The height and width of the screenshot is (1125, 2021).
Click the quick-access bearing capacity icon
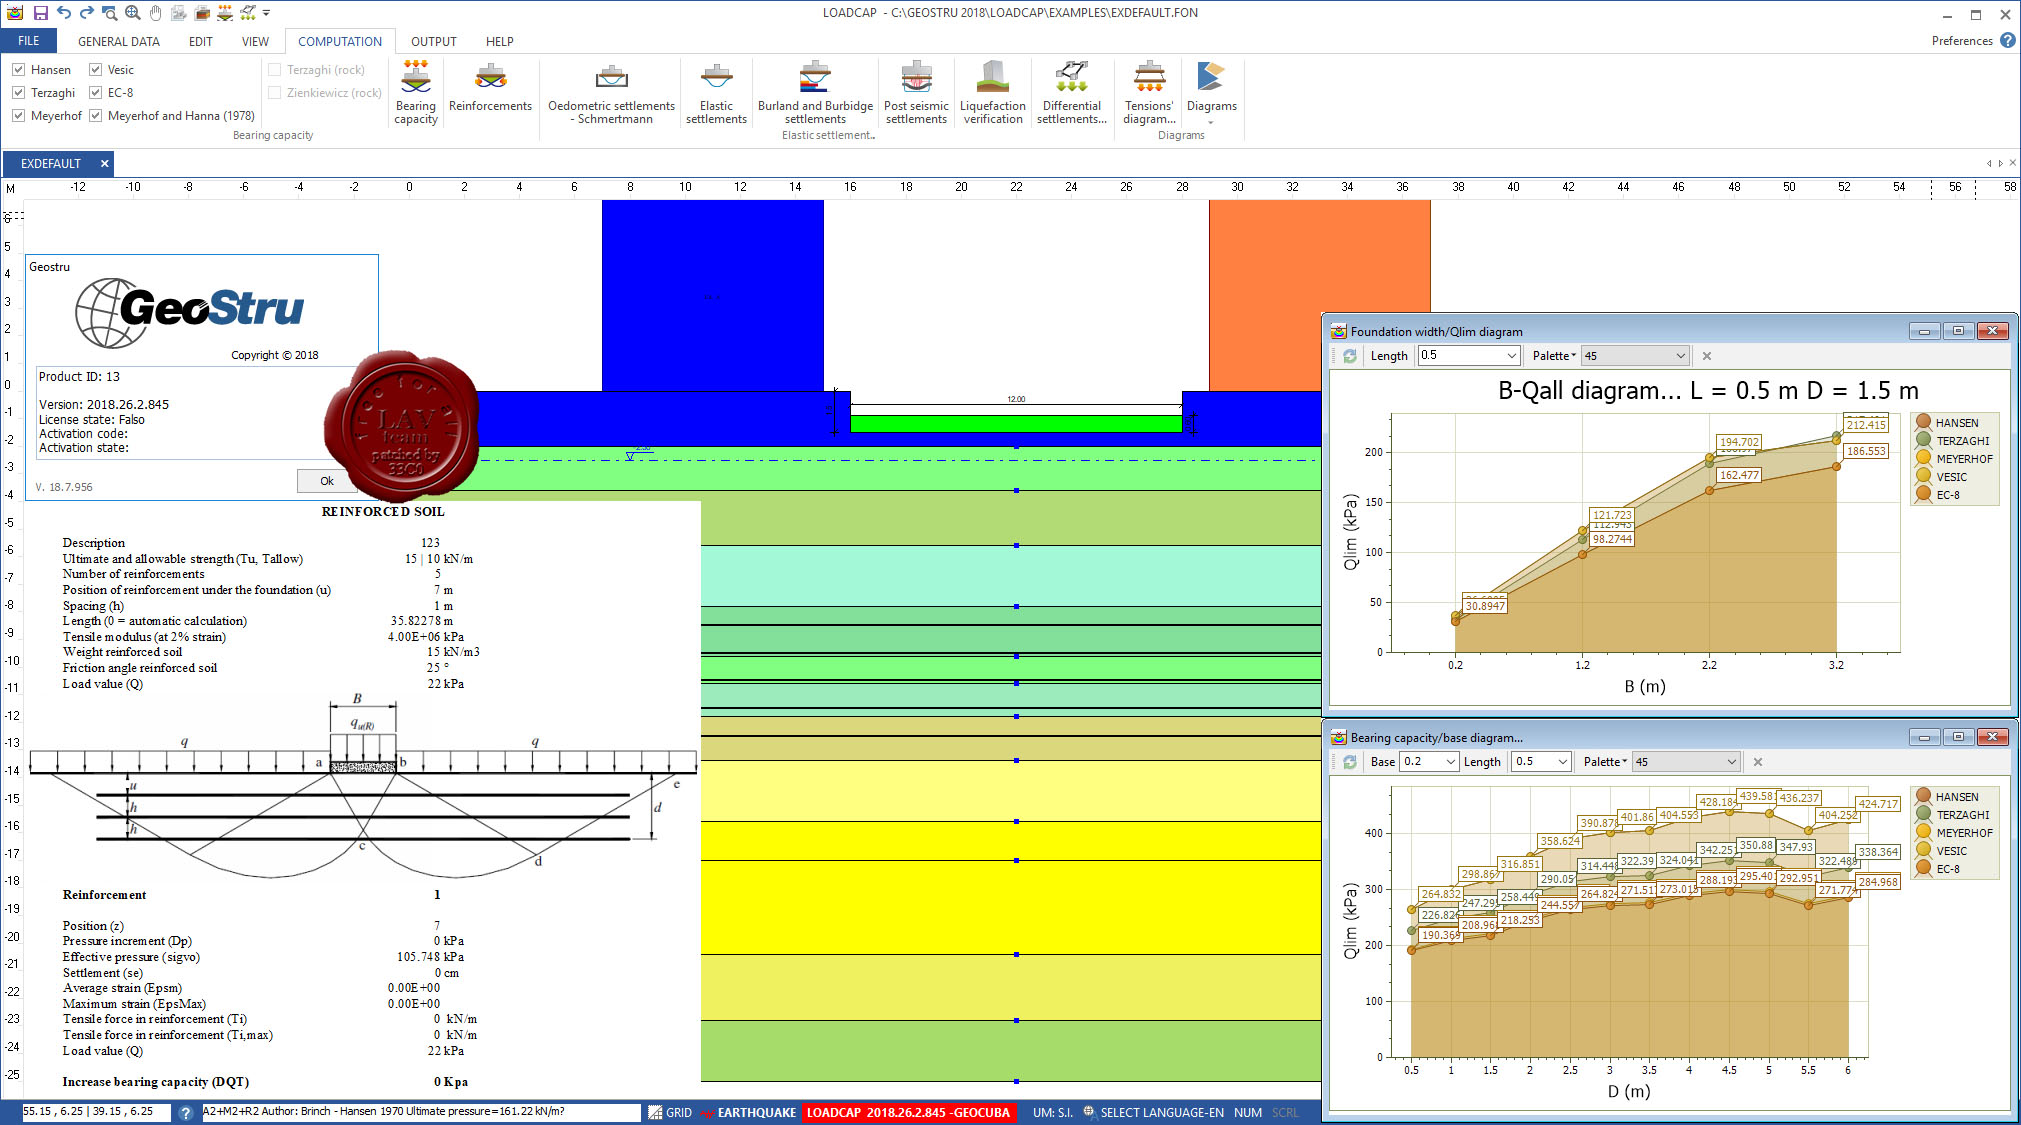tap(224, 13)
